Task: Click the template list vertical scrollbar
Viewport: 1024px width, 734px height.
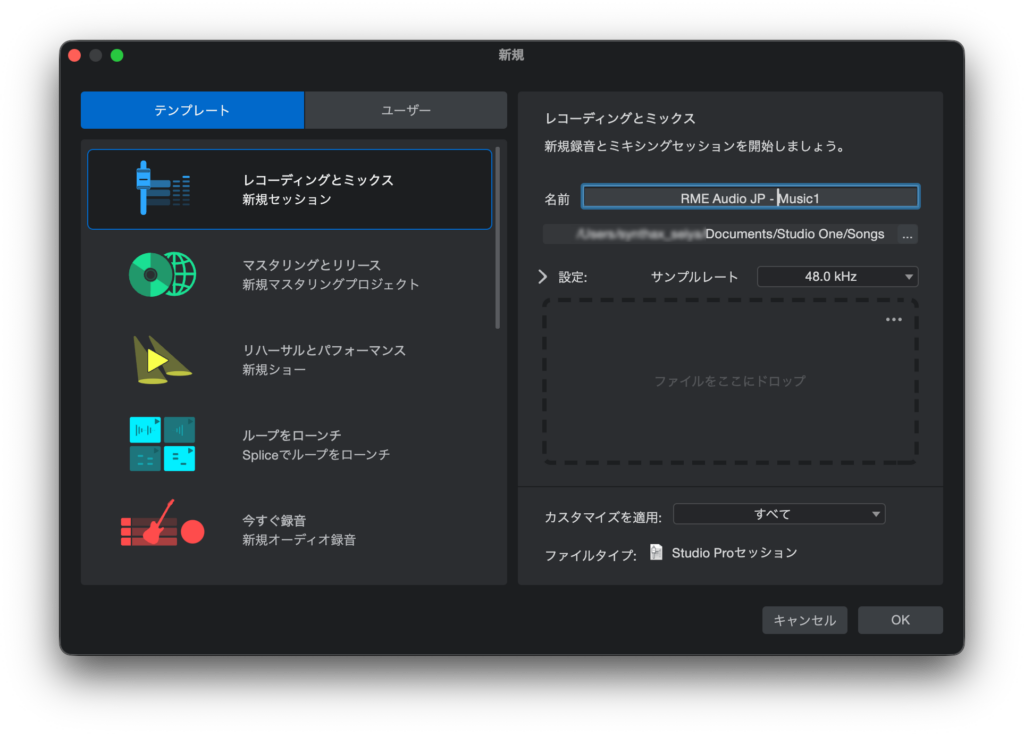Action: point(498,240)
